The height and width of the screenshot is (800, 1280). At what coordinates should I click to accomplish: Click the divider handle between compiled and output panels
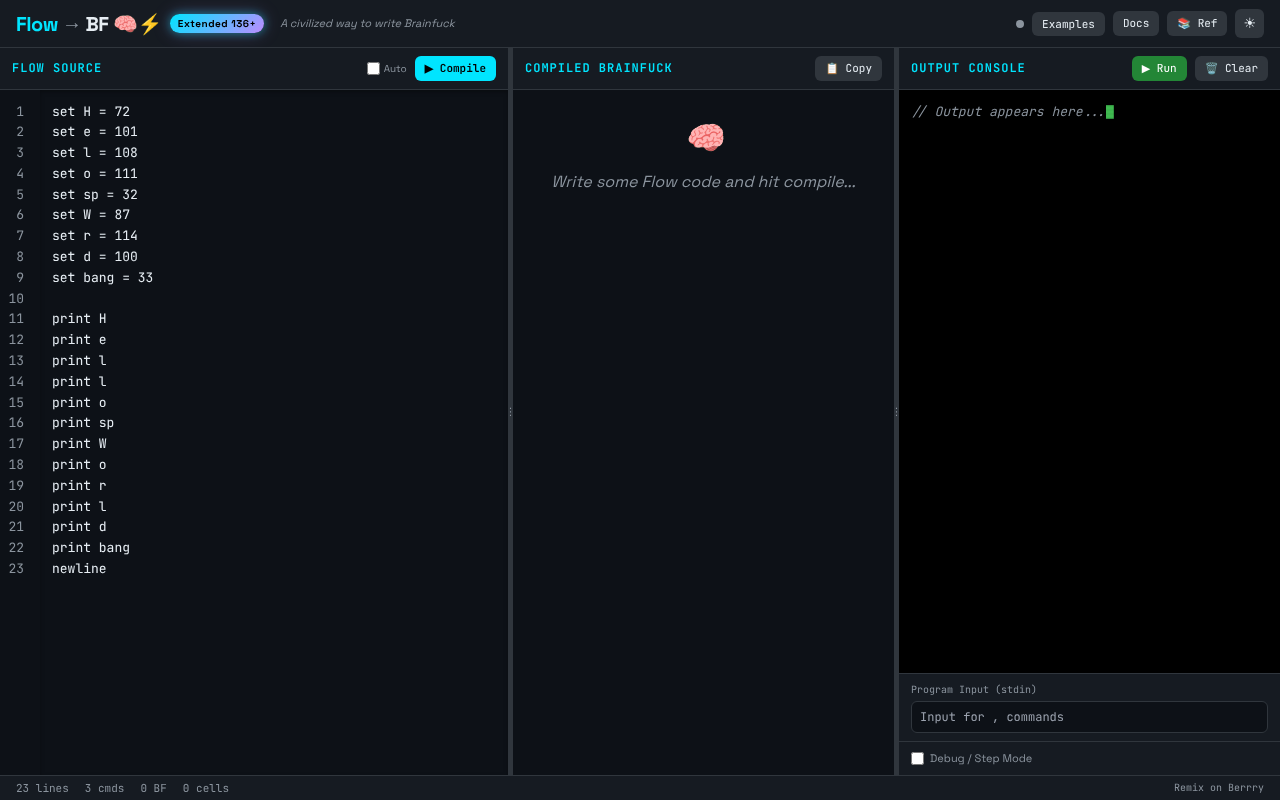896,411
